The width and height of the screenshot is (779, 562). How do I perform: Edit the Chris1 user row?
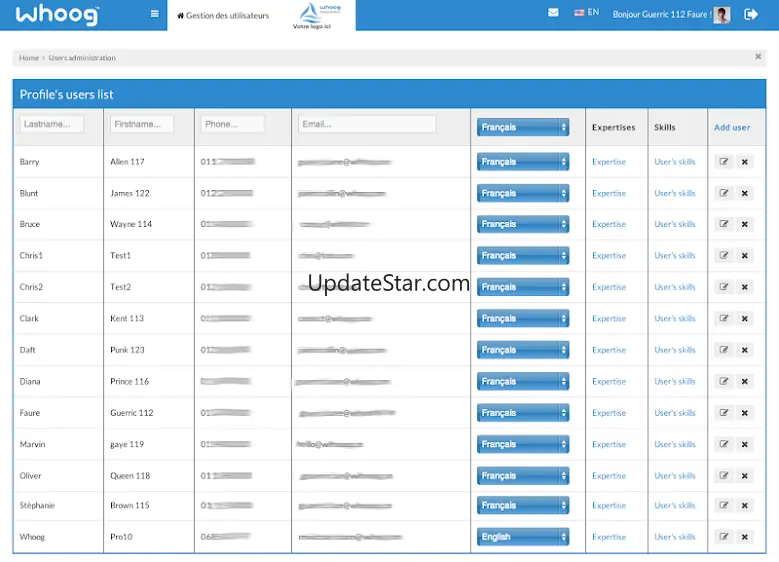coord(724,255)
